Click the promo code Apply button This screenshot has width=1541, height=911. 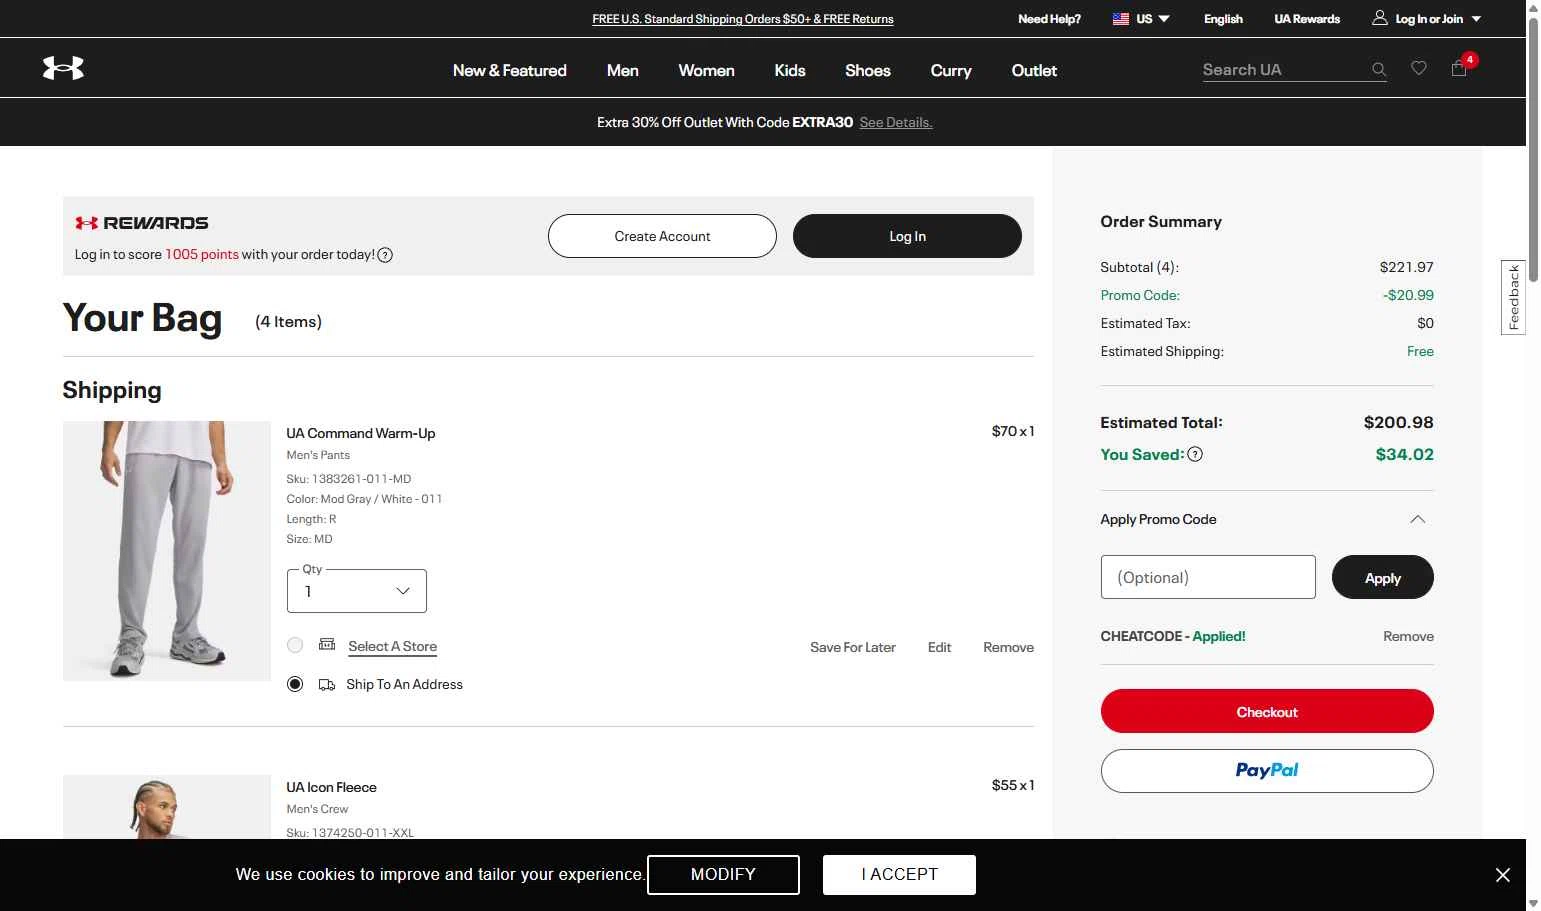click(1383, 577)
